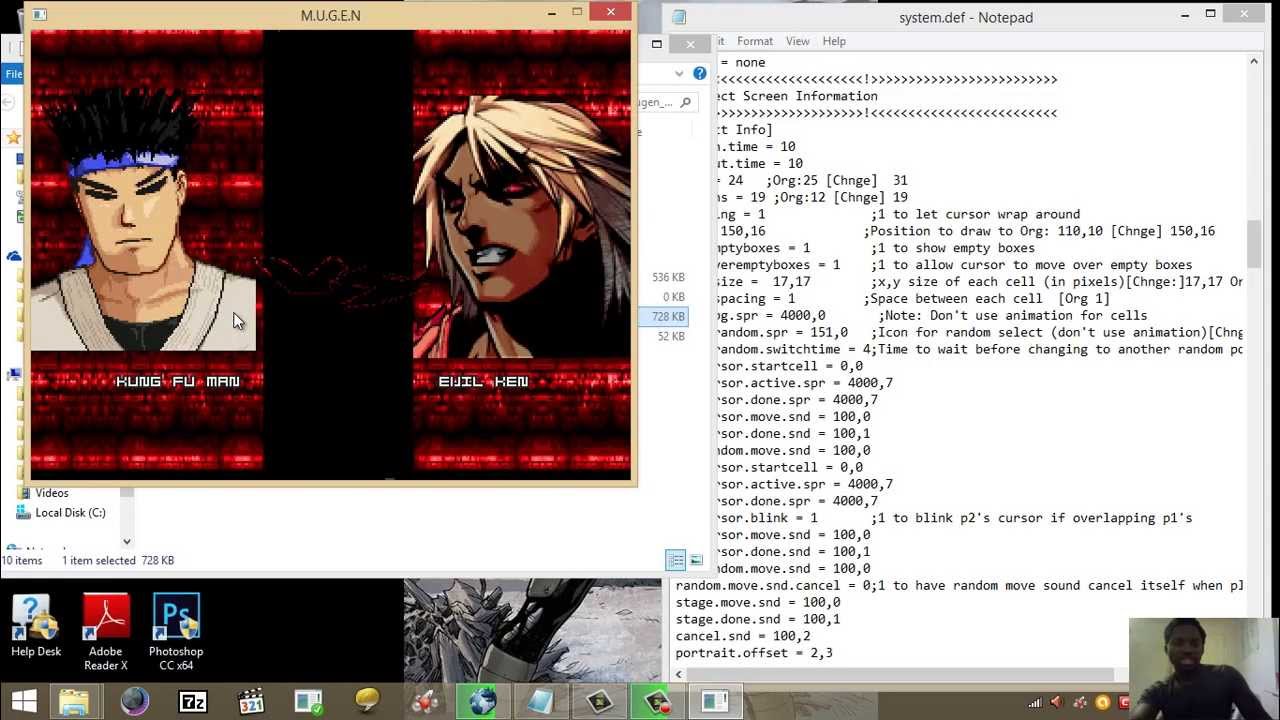Open the Format menu in Notepad
Image resolution: width=1280 pixels, height=720 pixels.
click(754, 41)
